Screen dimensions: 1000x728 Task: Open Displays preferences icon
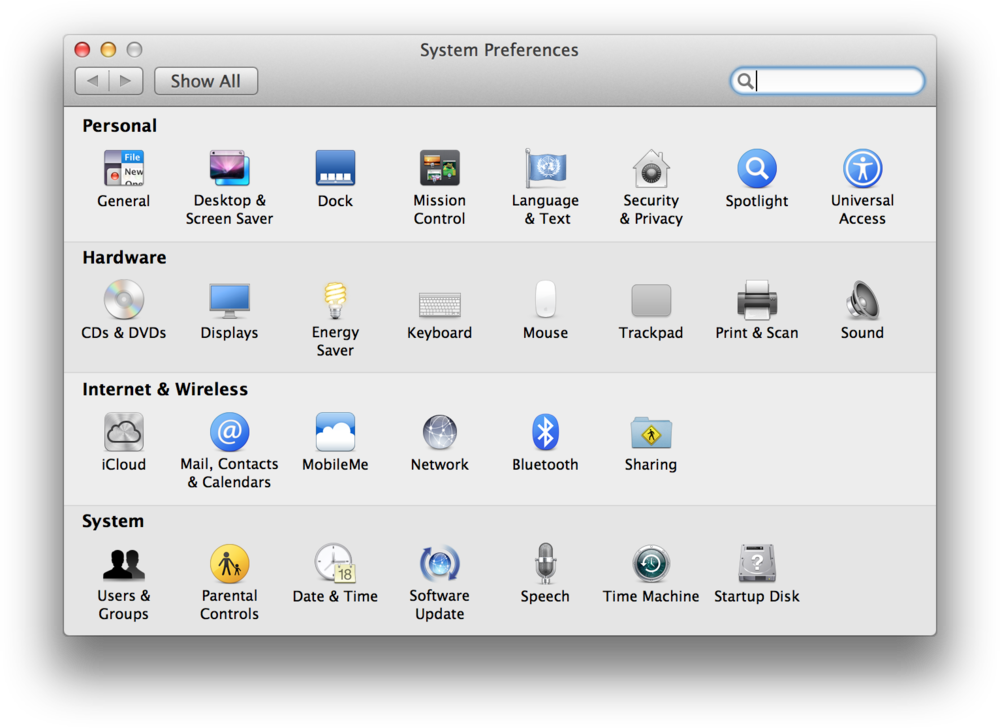pyautogui.click(x=230, y=300)
